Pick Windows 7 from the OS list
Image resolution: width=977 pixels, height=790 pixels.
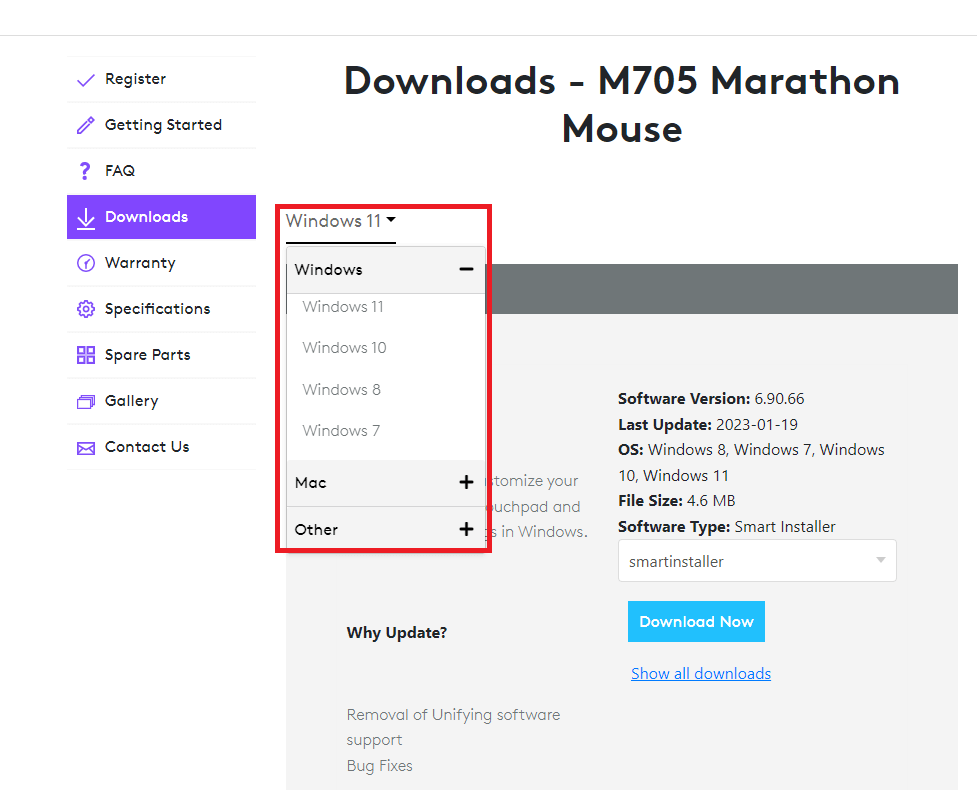(341, 431)
